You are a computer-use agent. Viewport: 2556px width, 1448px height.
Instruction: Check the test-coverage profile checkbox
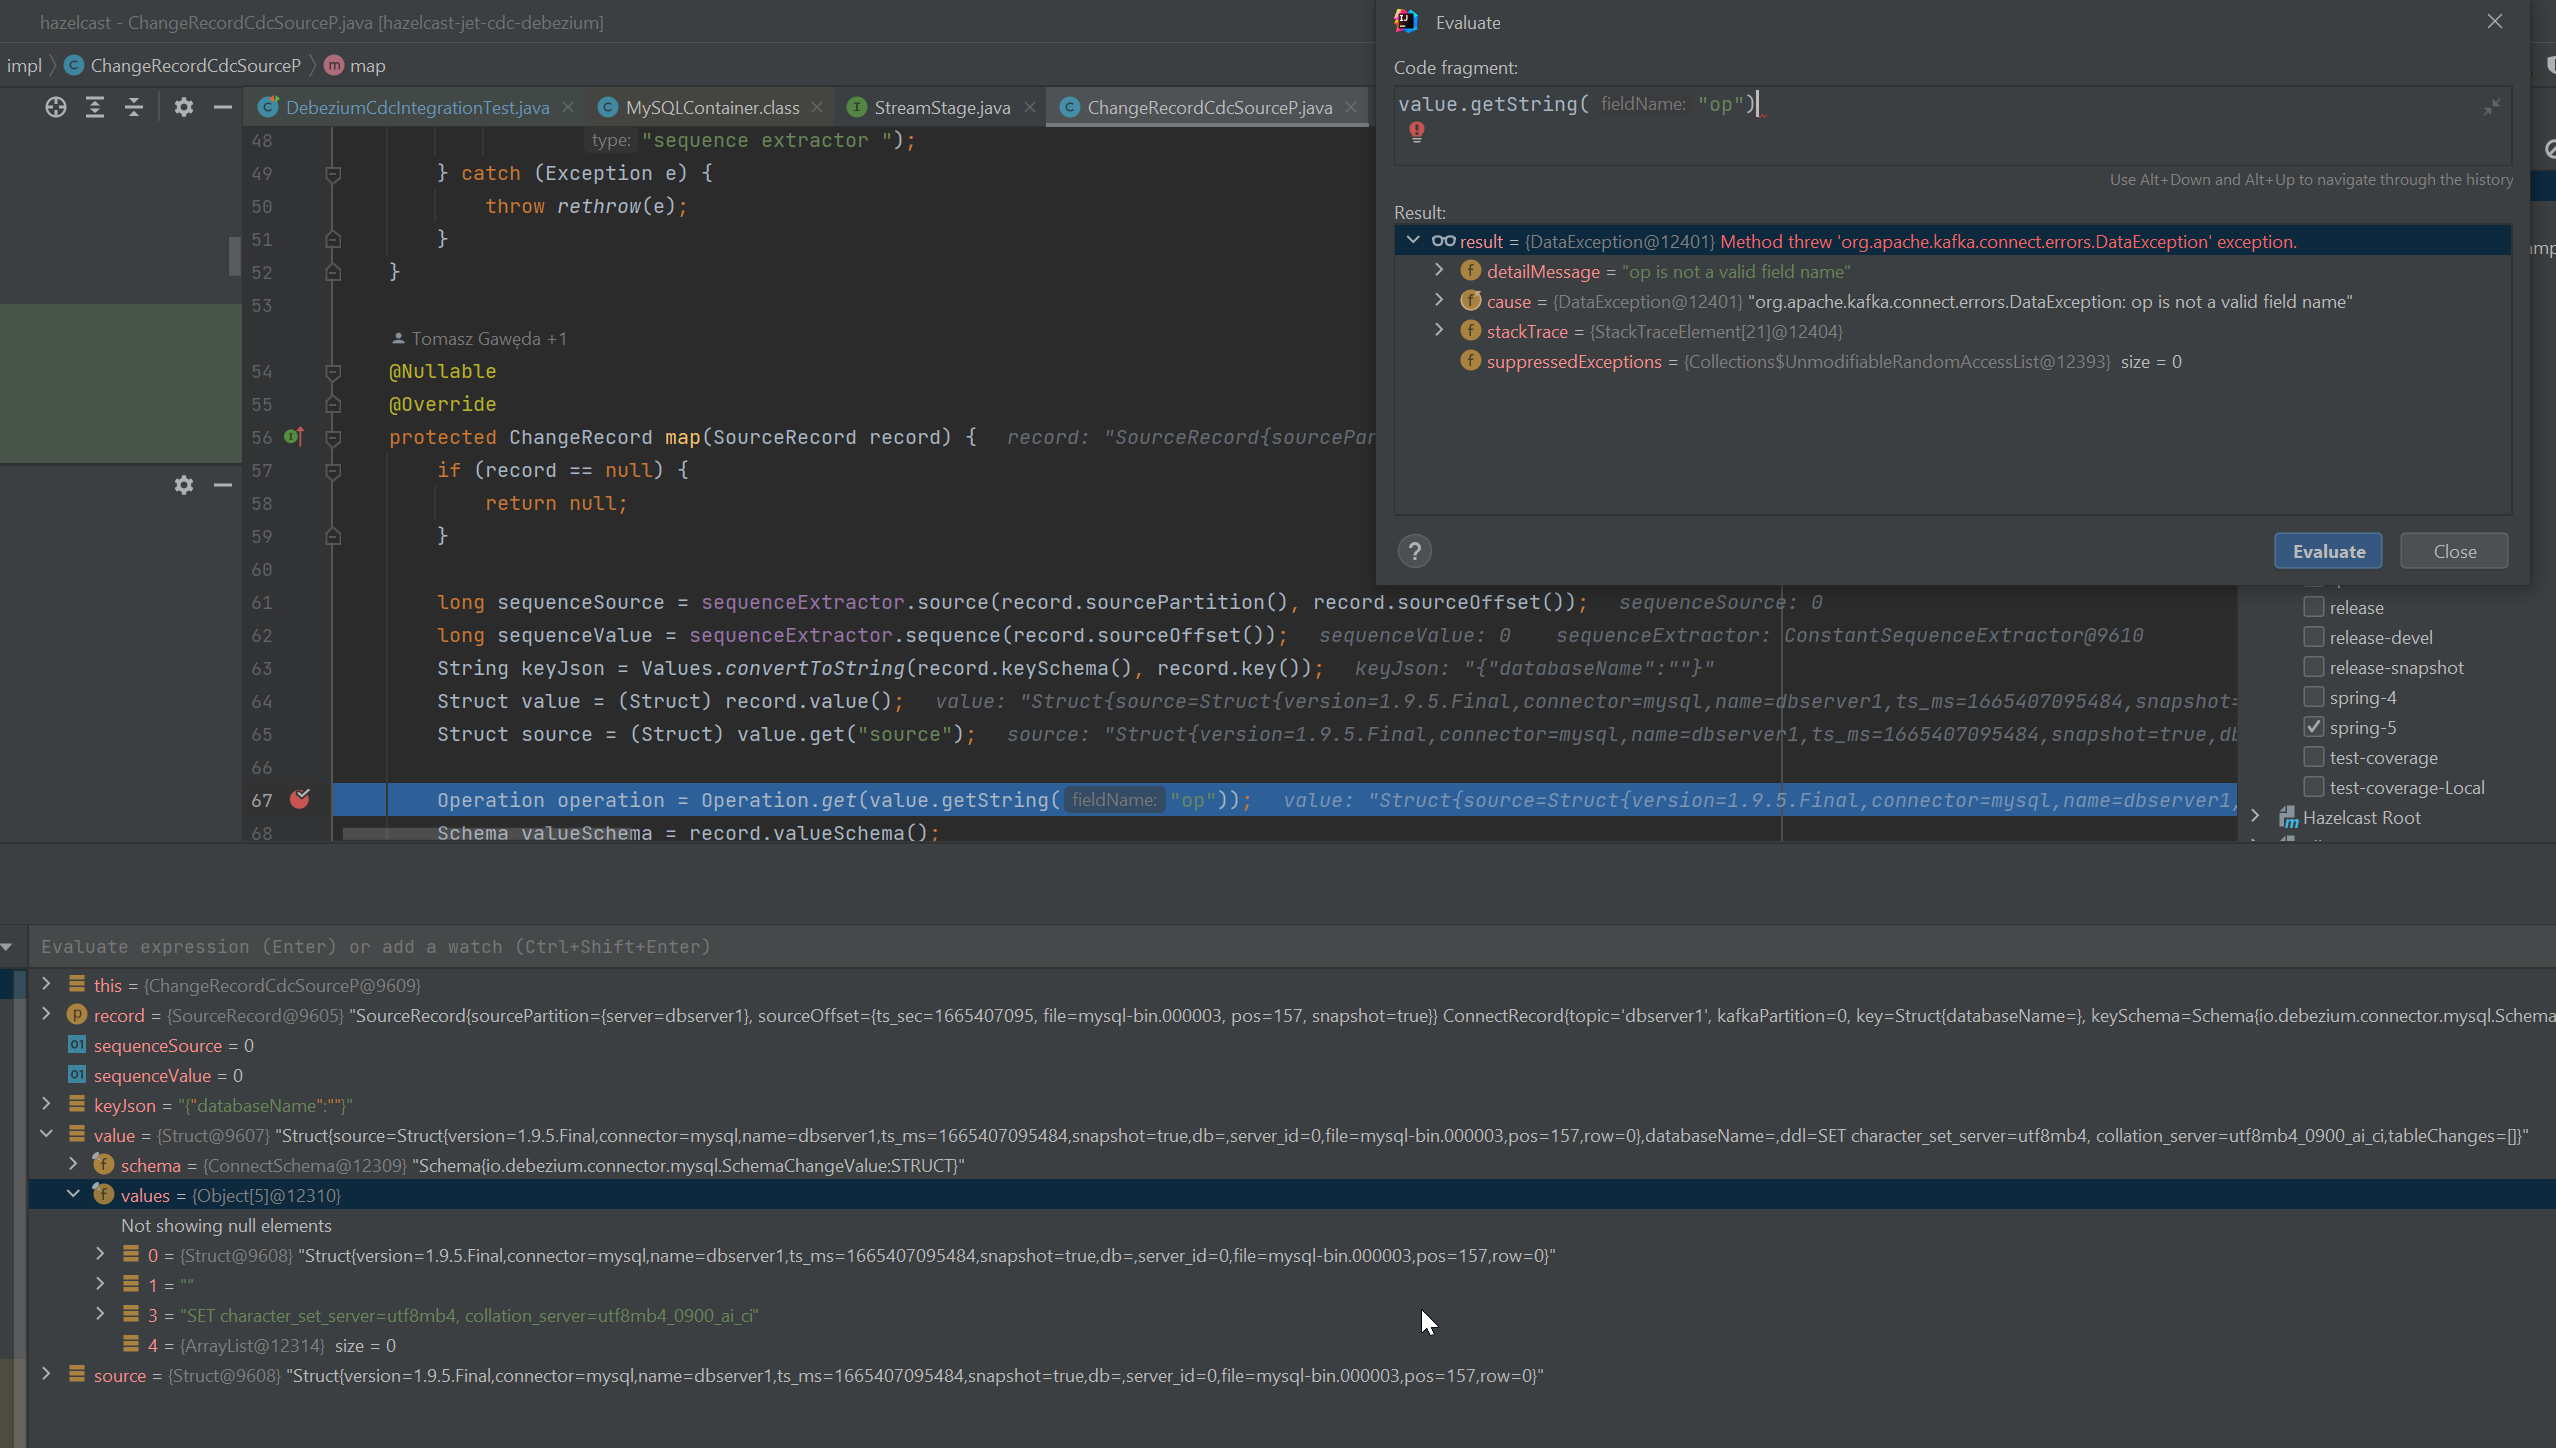(2313, 757)
